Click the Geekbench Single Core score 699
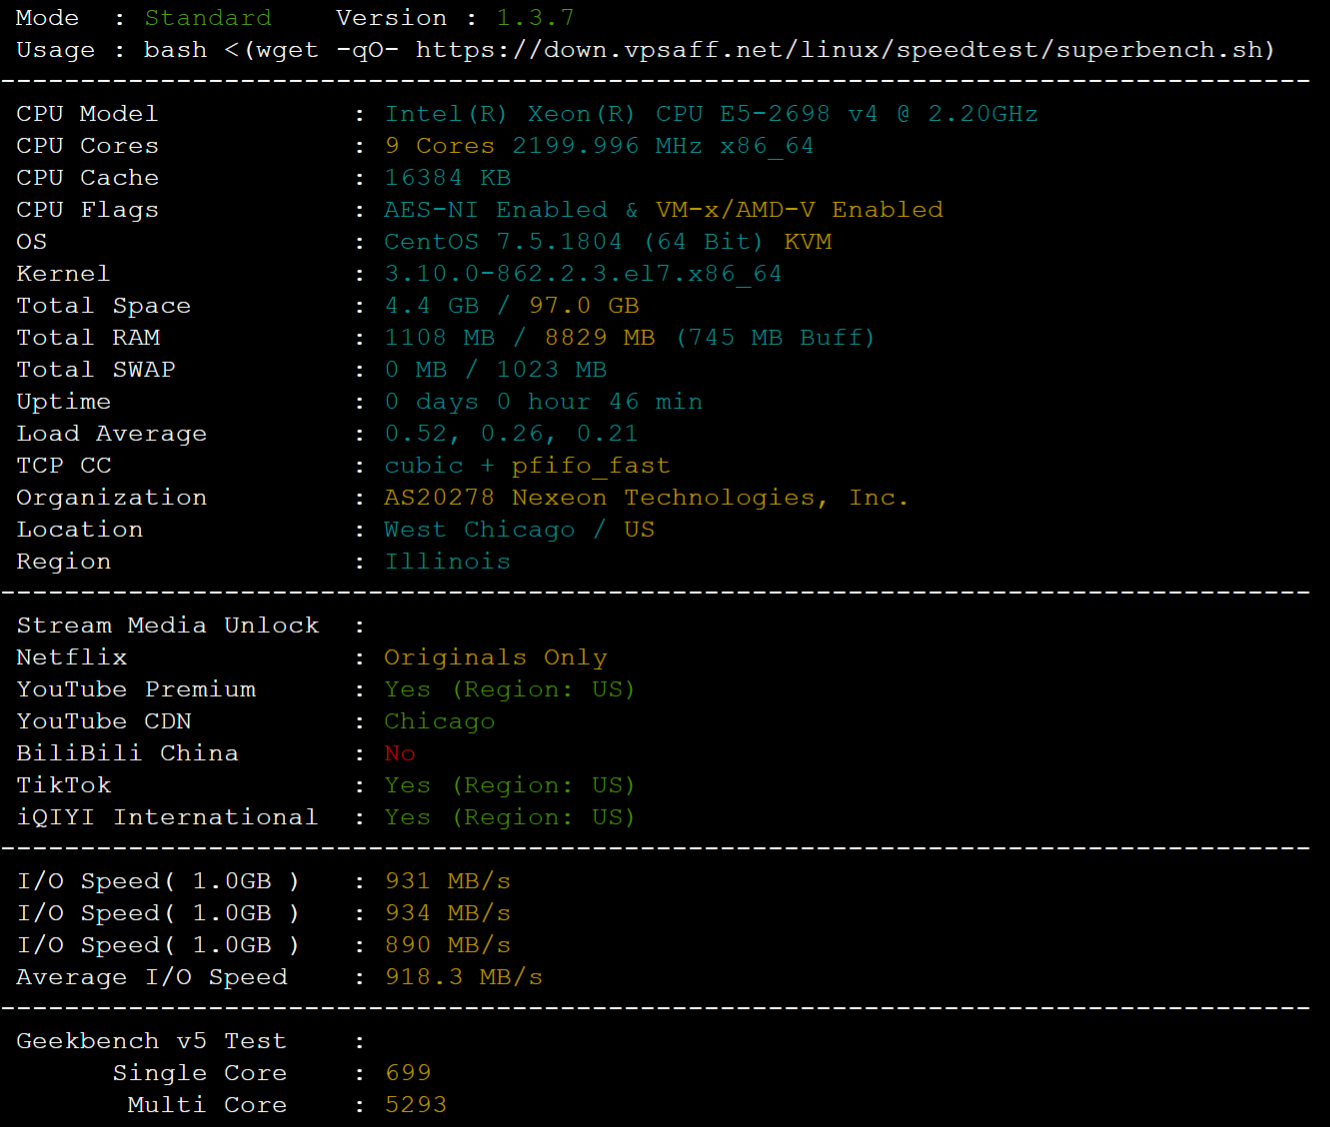Viewport: 1330px width, 1127px height. (408, 1073)
